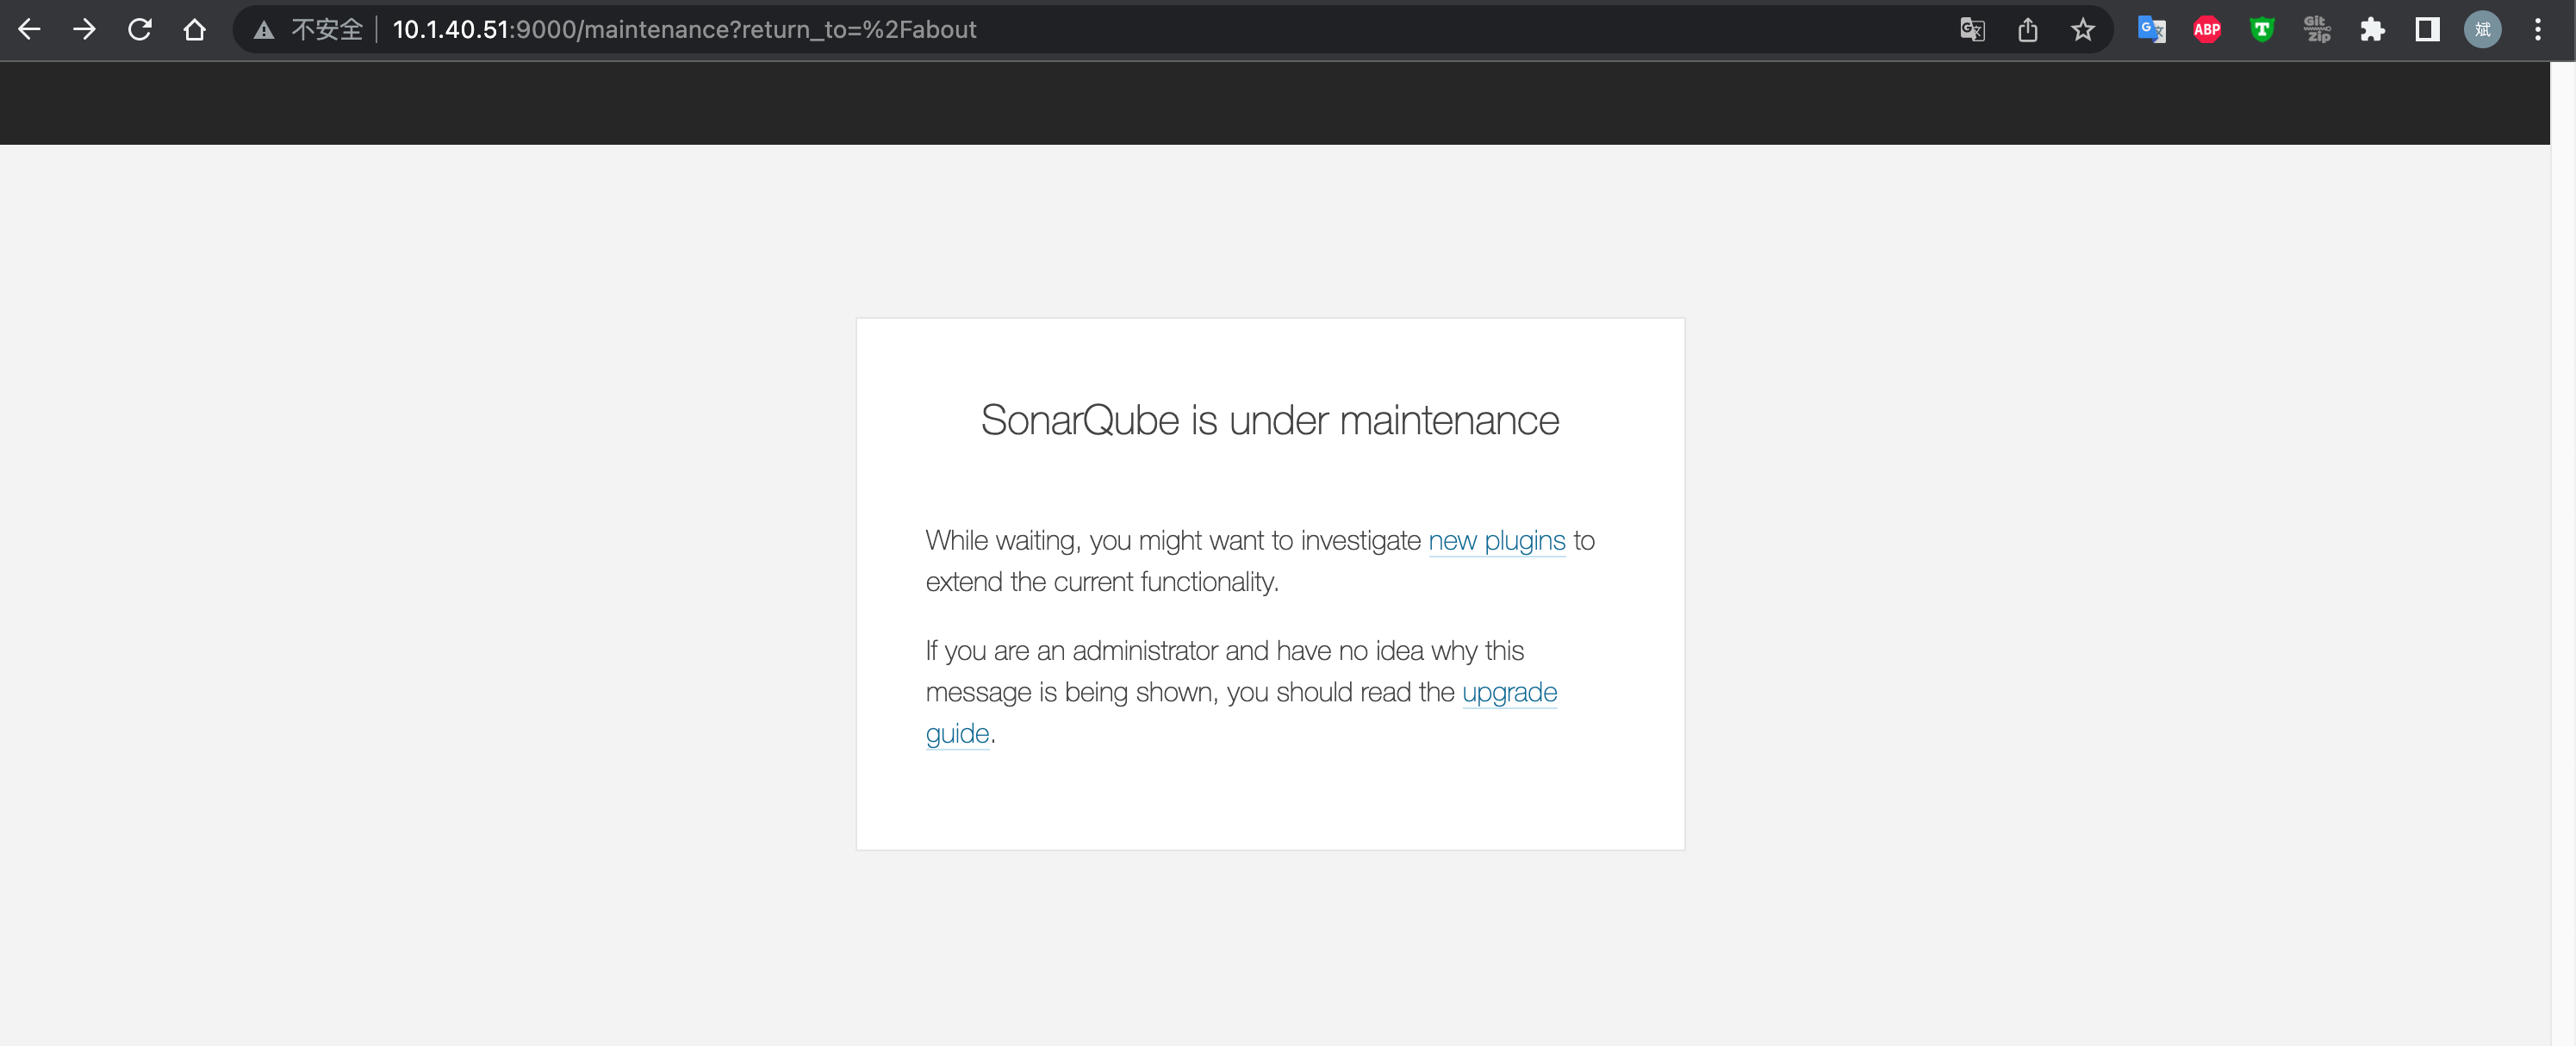Go to the browser Home page

pos(195,29)
